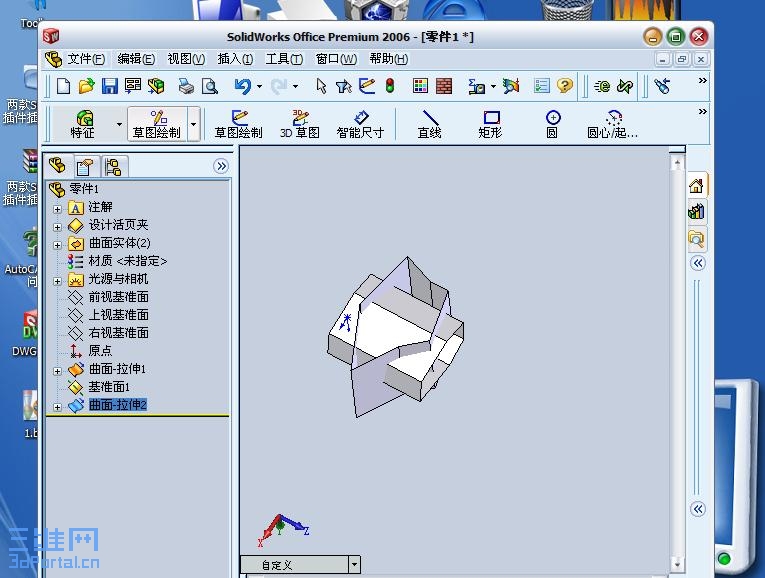This screenshot has height=578, width=765.
Task: Click the 3D surface model in viewport
Action: [x=396, y=337]
